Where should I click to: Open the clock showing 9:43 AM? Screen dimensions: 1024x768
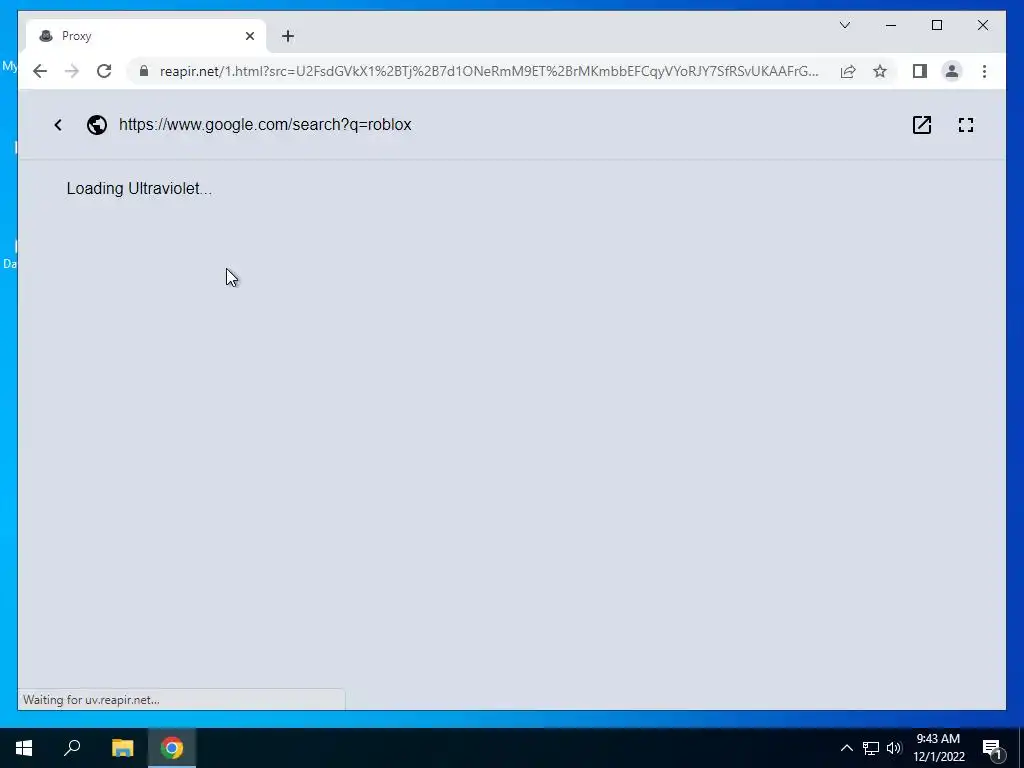[938, 748]
